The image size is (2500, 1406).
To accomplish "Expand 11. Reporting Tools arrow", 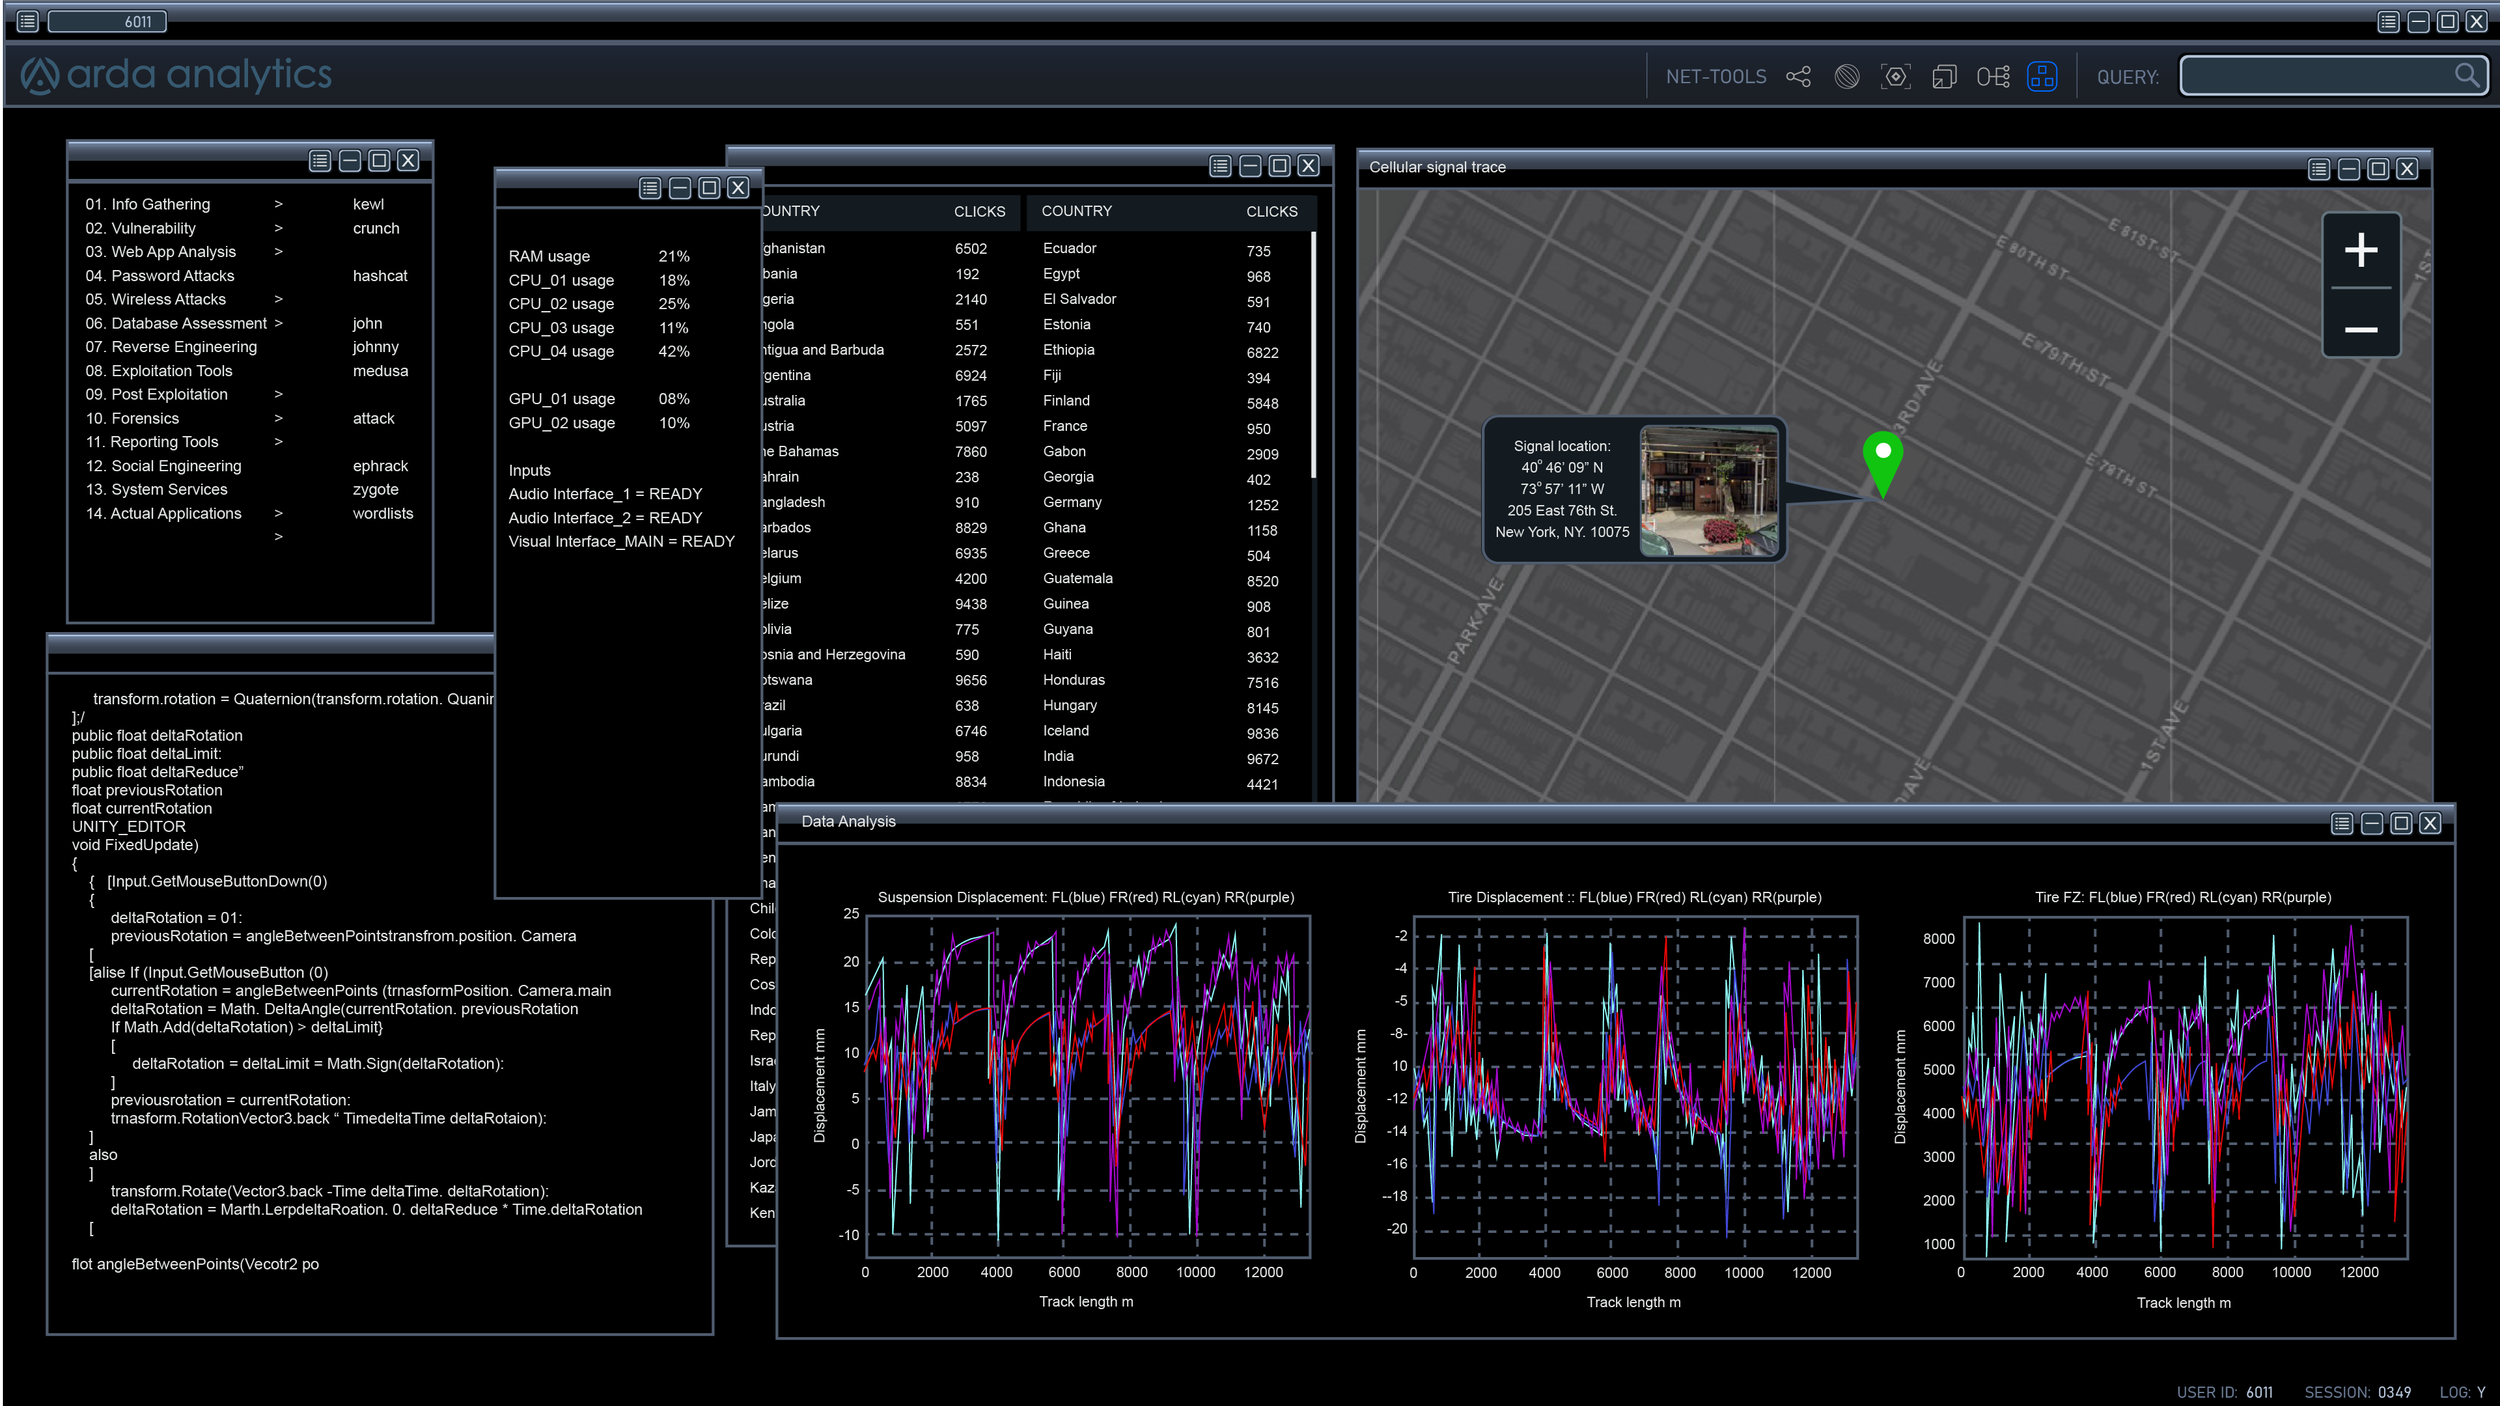I will [278, 442].
